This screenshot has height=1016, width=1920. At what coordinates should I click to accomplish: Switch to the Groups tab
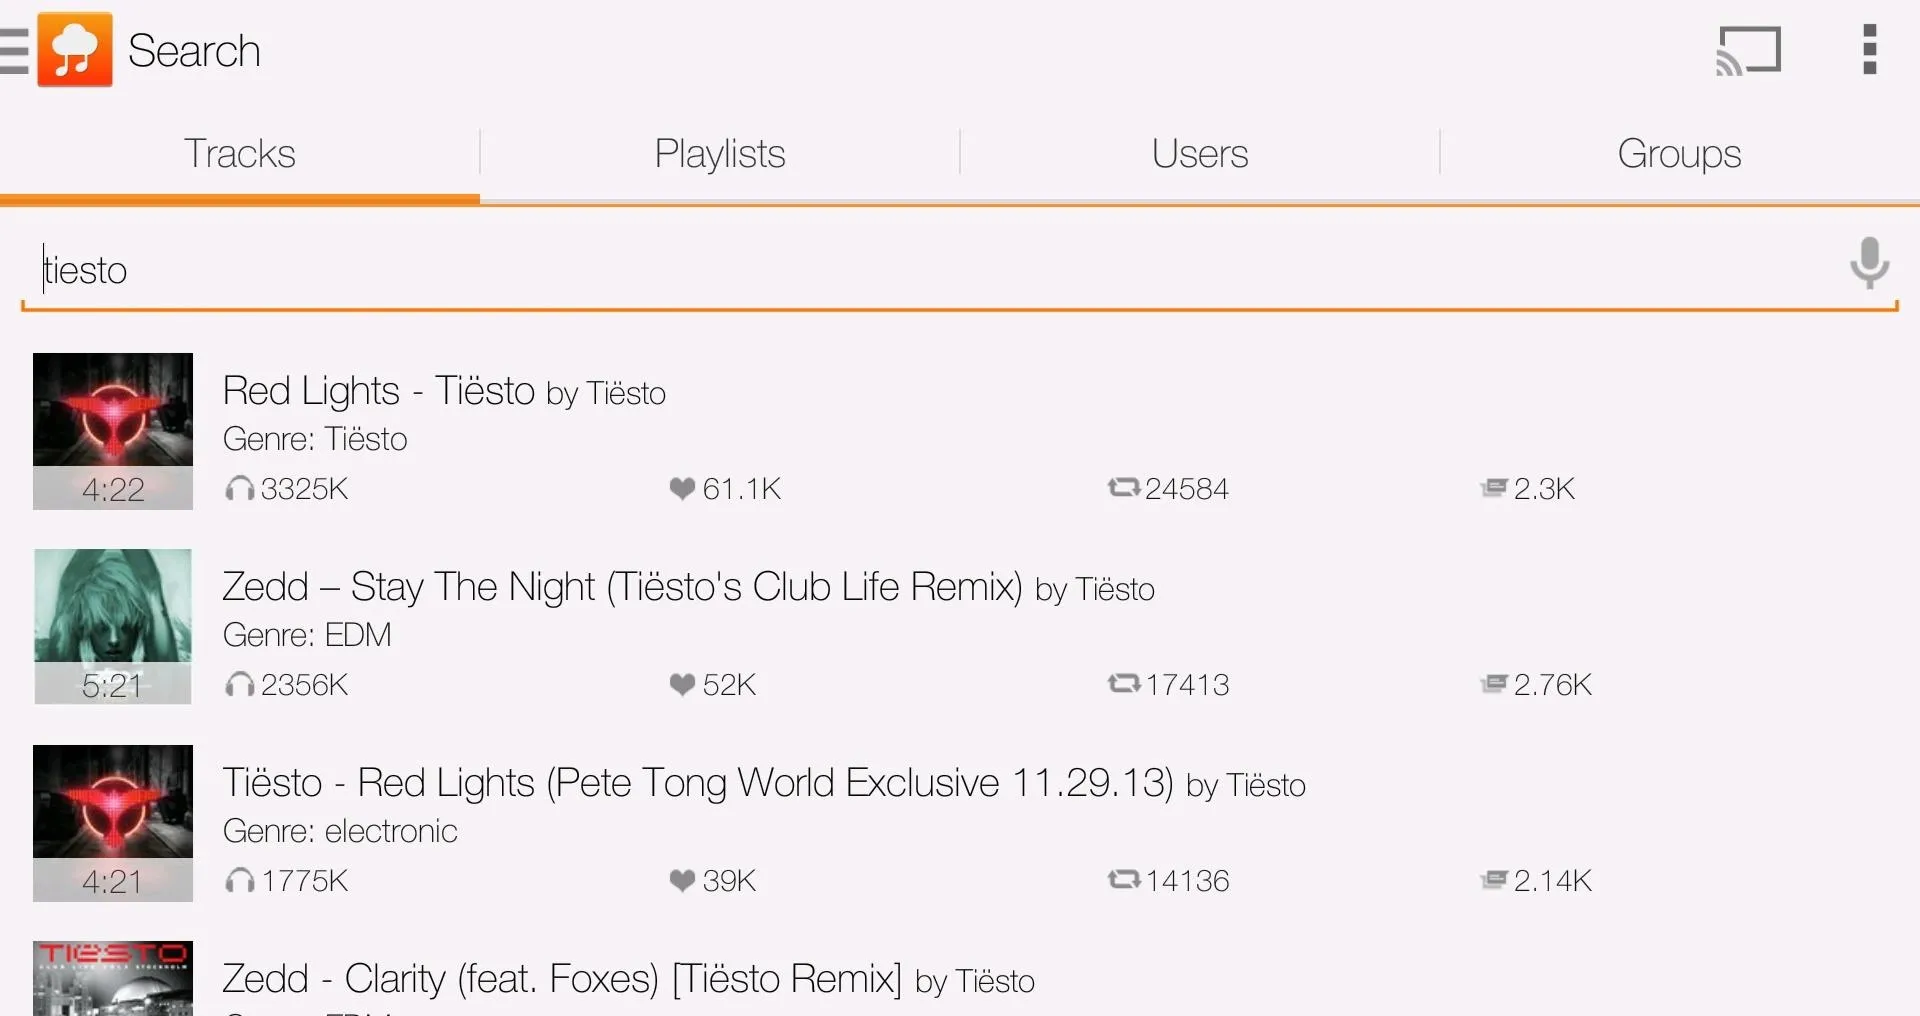(x=1680, y=154)
